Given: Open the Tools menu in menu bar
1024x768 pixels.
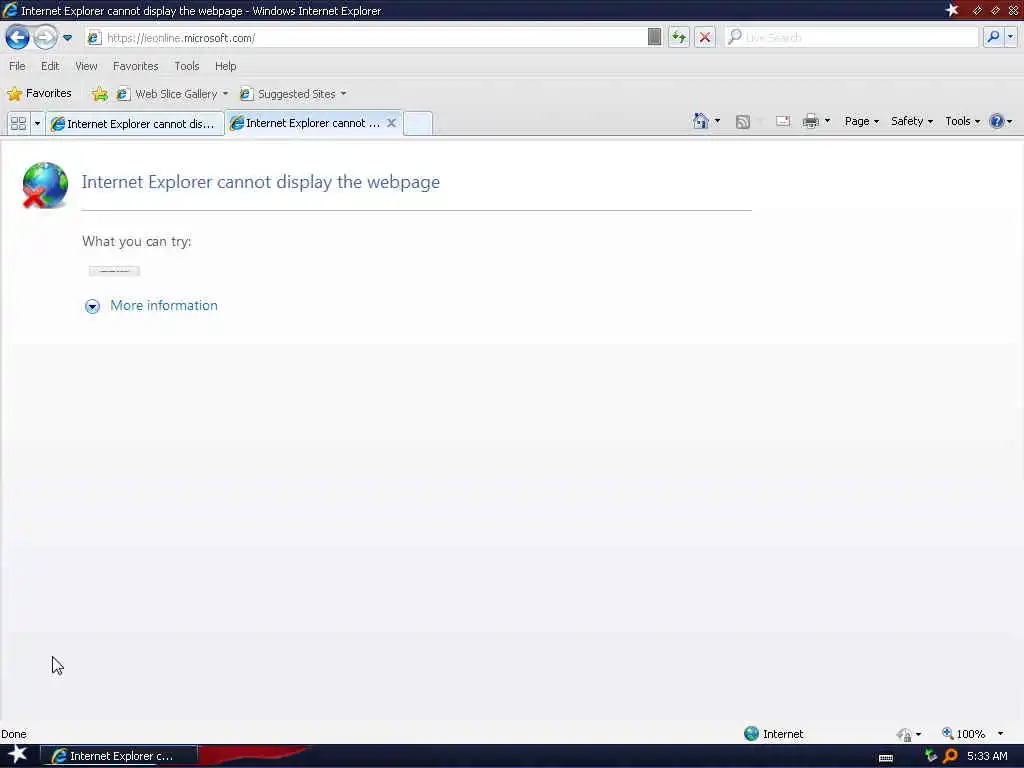Looking at the screenshot, I should 187,66.
